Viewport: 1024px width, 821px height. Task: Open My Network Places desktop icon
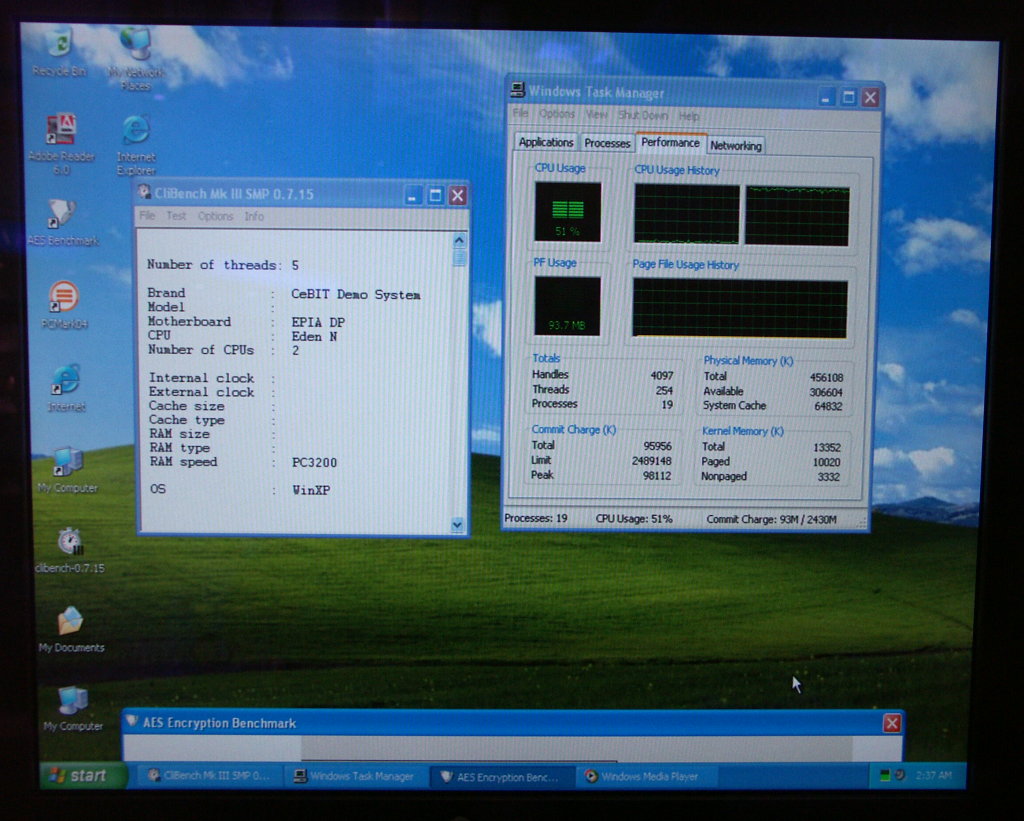click(136, 59)
